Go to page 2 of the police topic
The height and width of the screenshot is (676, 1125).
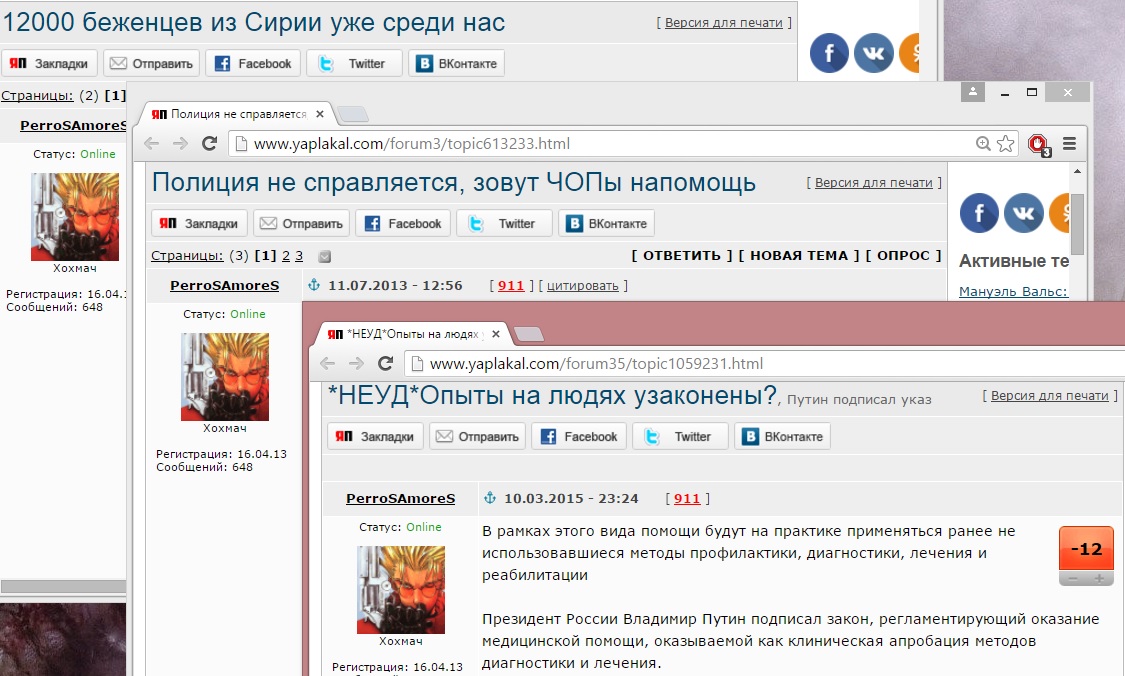285,256
